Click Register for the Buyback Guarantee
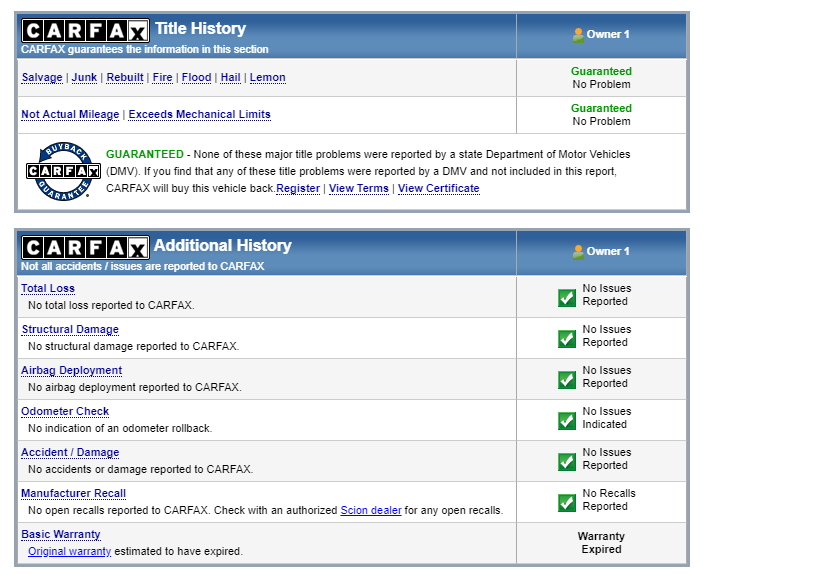Image resolution: width=832 pixels, height=577 pixels. coord(298,188)
